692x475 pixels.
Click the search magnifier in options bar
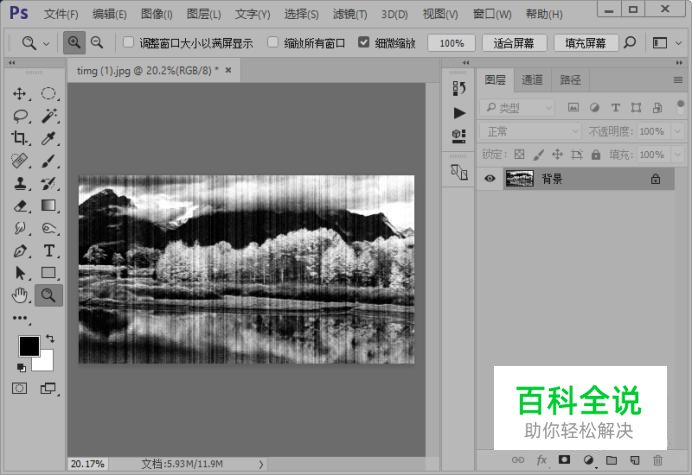(x=630, y=42)
